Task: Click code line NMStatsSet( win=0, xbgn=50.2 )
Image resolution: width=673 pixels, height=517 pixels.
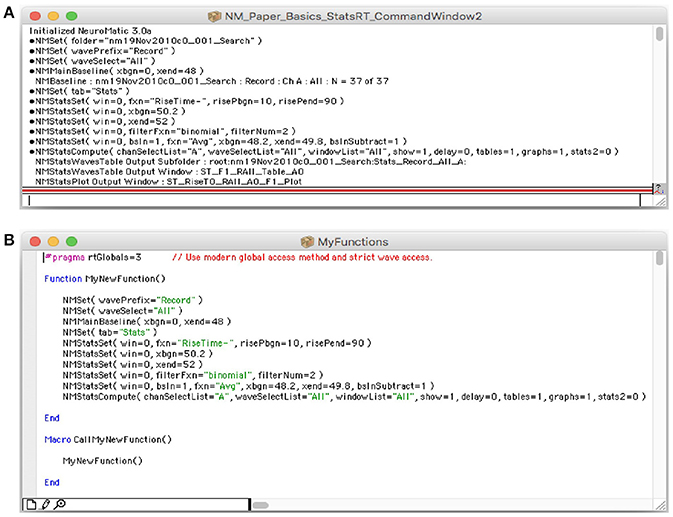Action: point(138,354)
